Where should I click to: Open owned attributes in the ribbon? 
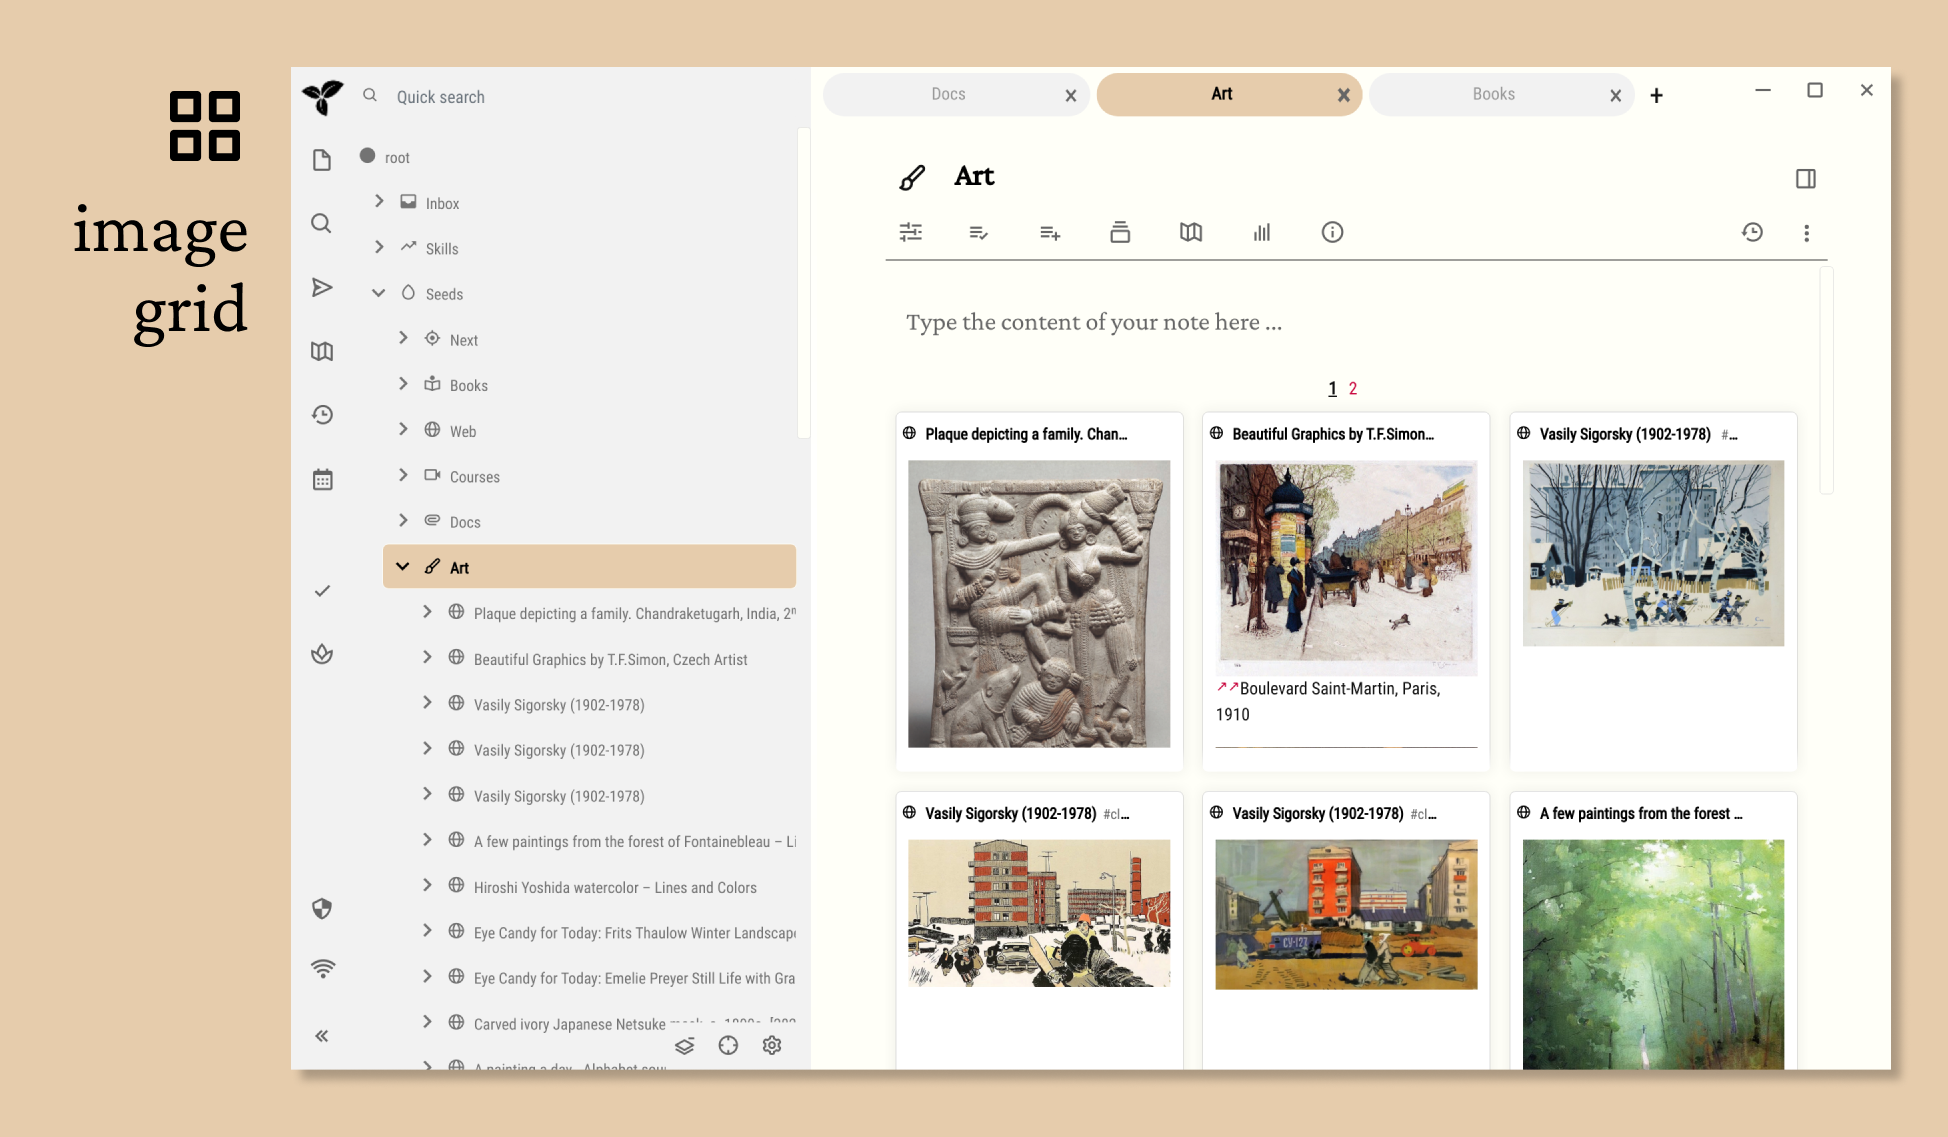pos(979,232)
